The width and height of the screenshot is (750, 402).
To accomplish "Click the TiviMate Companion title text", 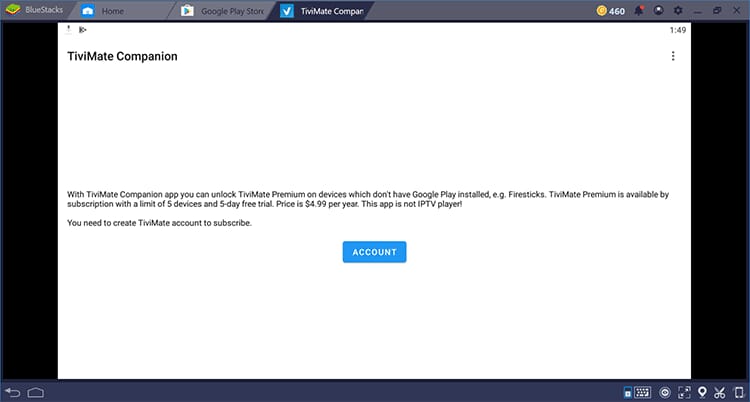I will pos(122,57).
